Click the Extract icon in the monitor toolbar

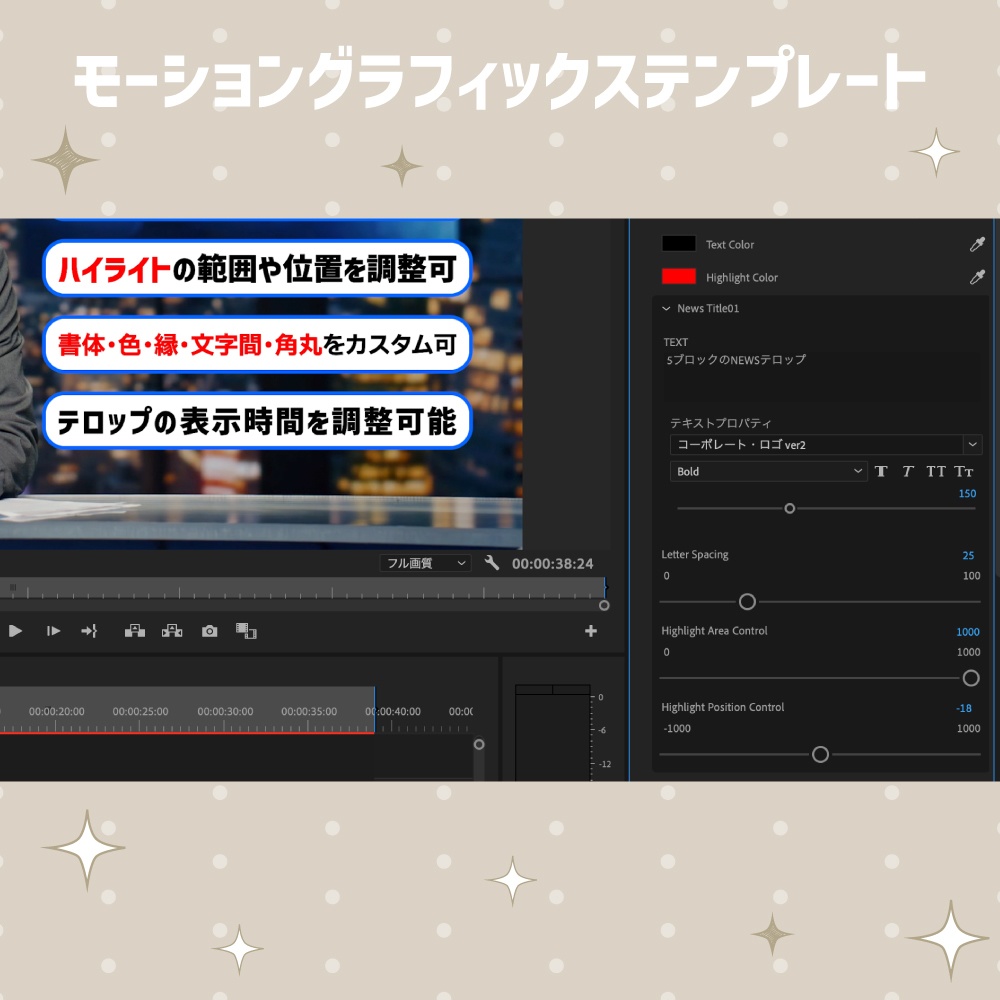[172, 631]
